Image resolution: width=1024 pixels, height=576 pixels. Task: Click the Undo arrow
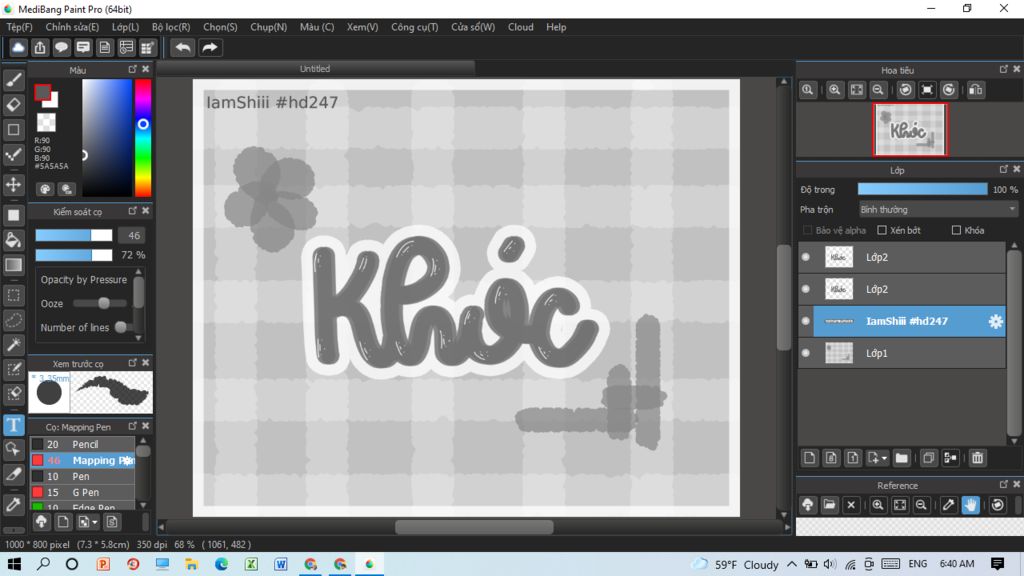click(x=183, y=48)
